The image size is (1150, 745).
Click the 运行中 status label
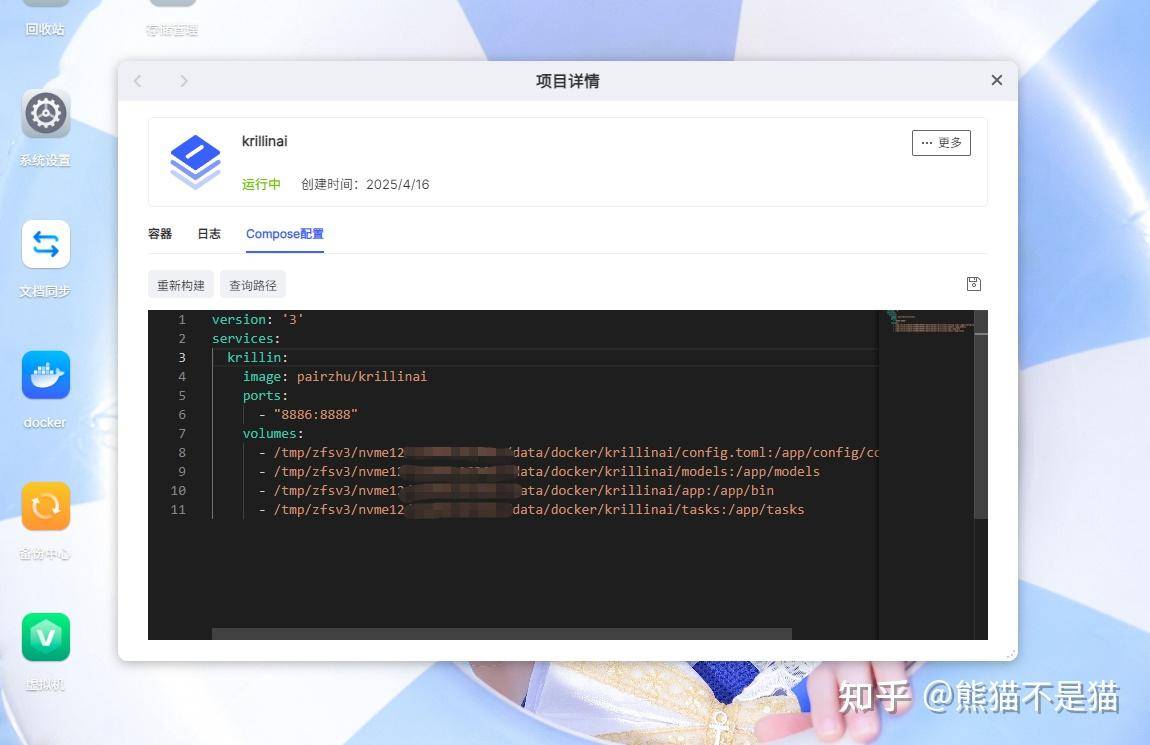coord(261,184)
